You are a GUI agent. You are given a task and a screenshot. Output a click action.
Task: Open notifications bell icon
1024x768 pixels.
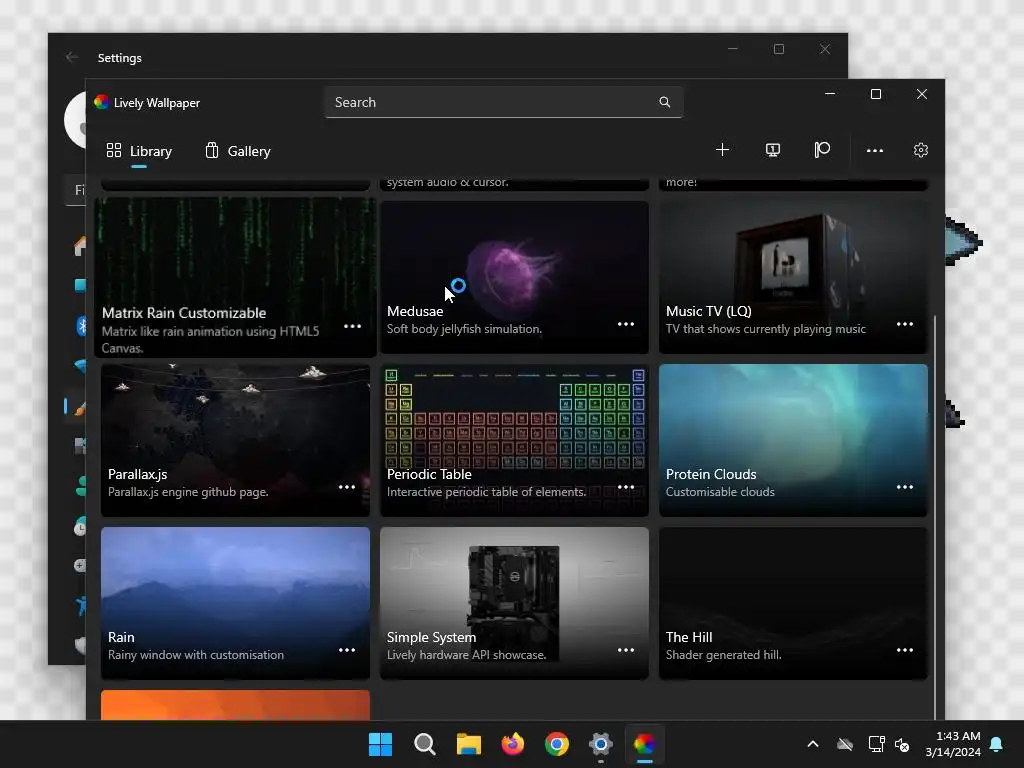[997, 744]
